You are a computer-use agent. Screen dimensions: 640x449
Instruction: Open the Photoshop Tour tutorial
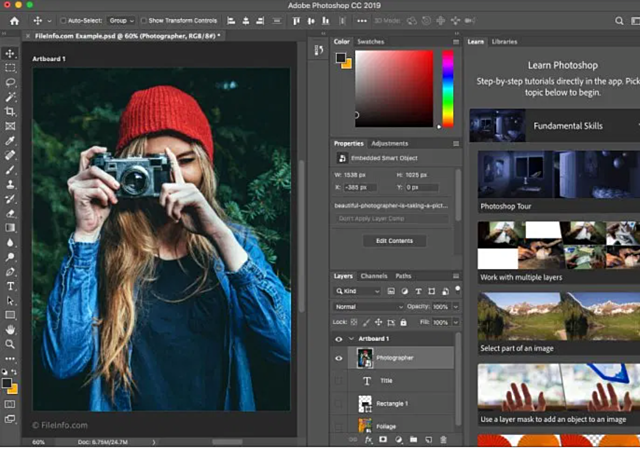[x=559, y=182]
